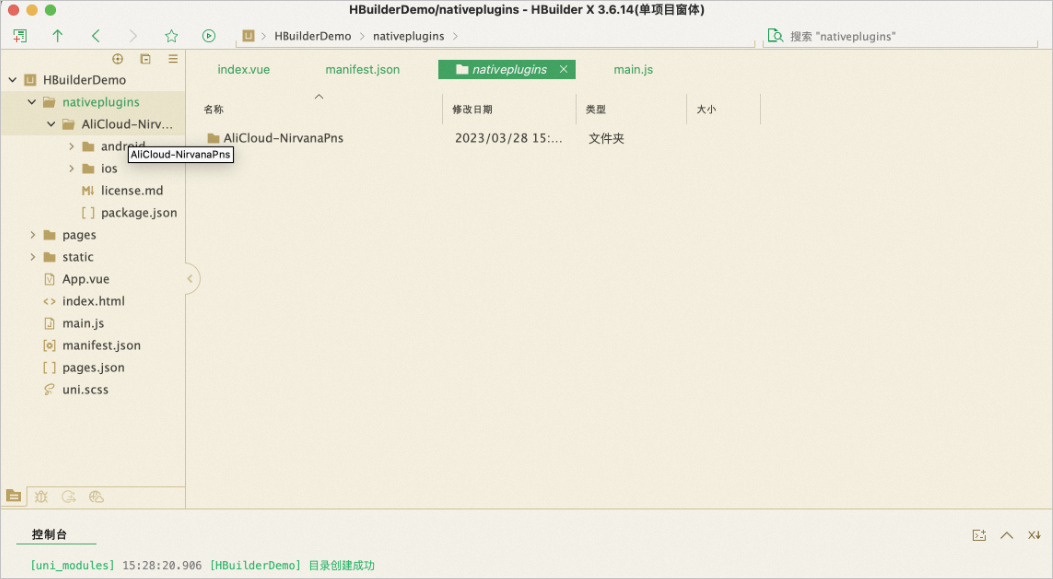Screen dimensions: 1053x579
Task: Expand the pages folder
Action: coord(32,234)
